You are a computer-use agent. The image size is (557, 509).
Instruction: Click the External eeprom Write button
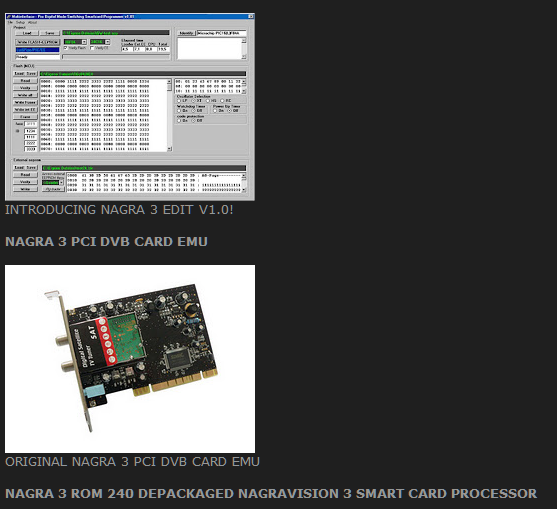pyautogui.click(x=25, y=189)
